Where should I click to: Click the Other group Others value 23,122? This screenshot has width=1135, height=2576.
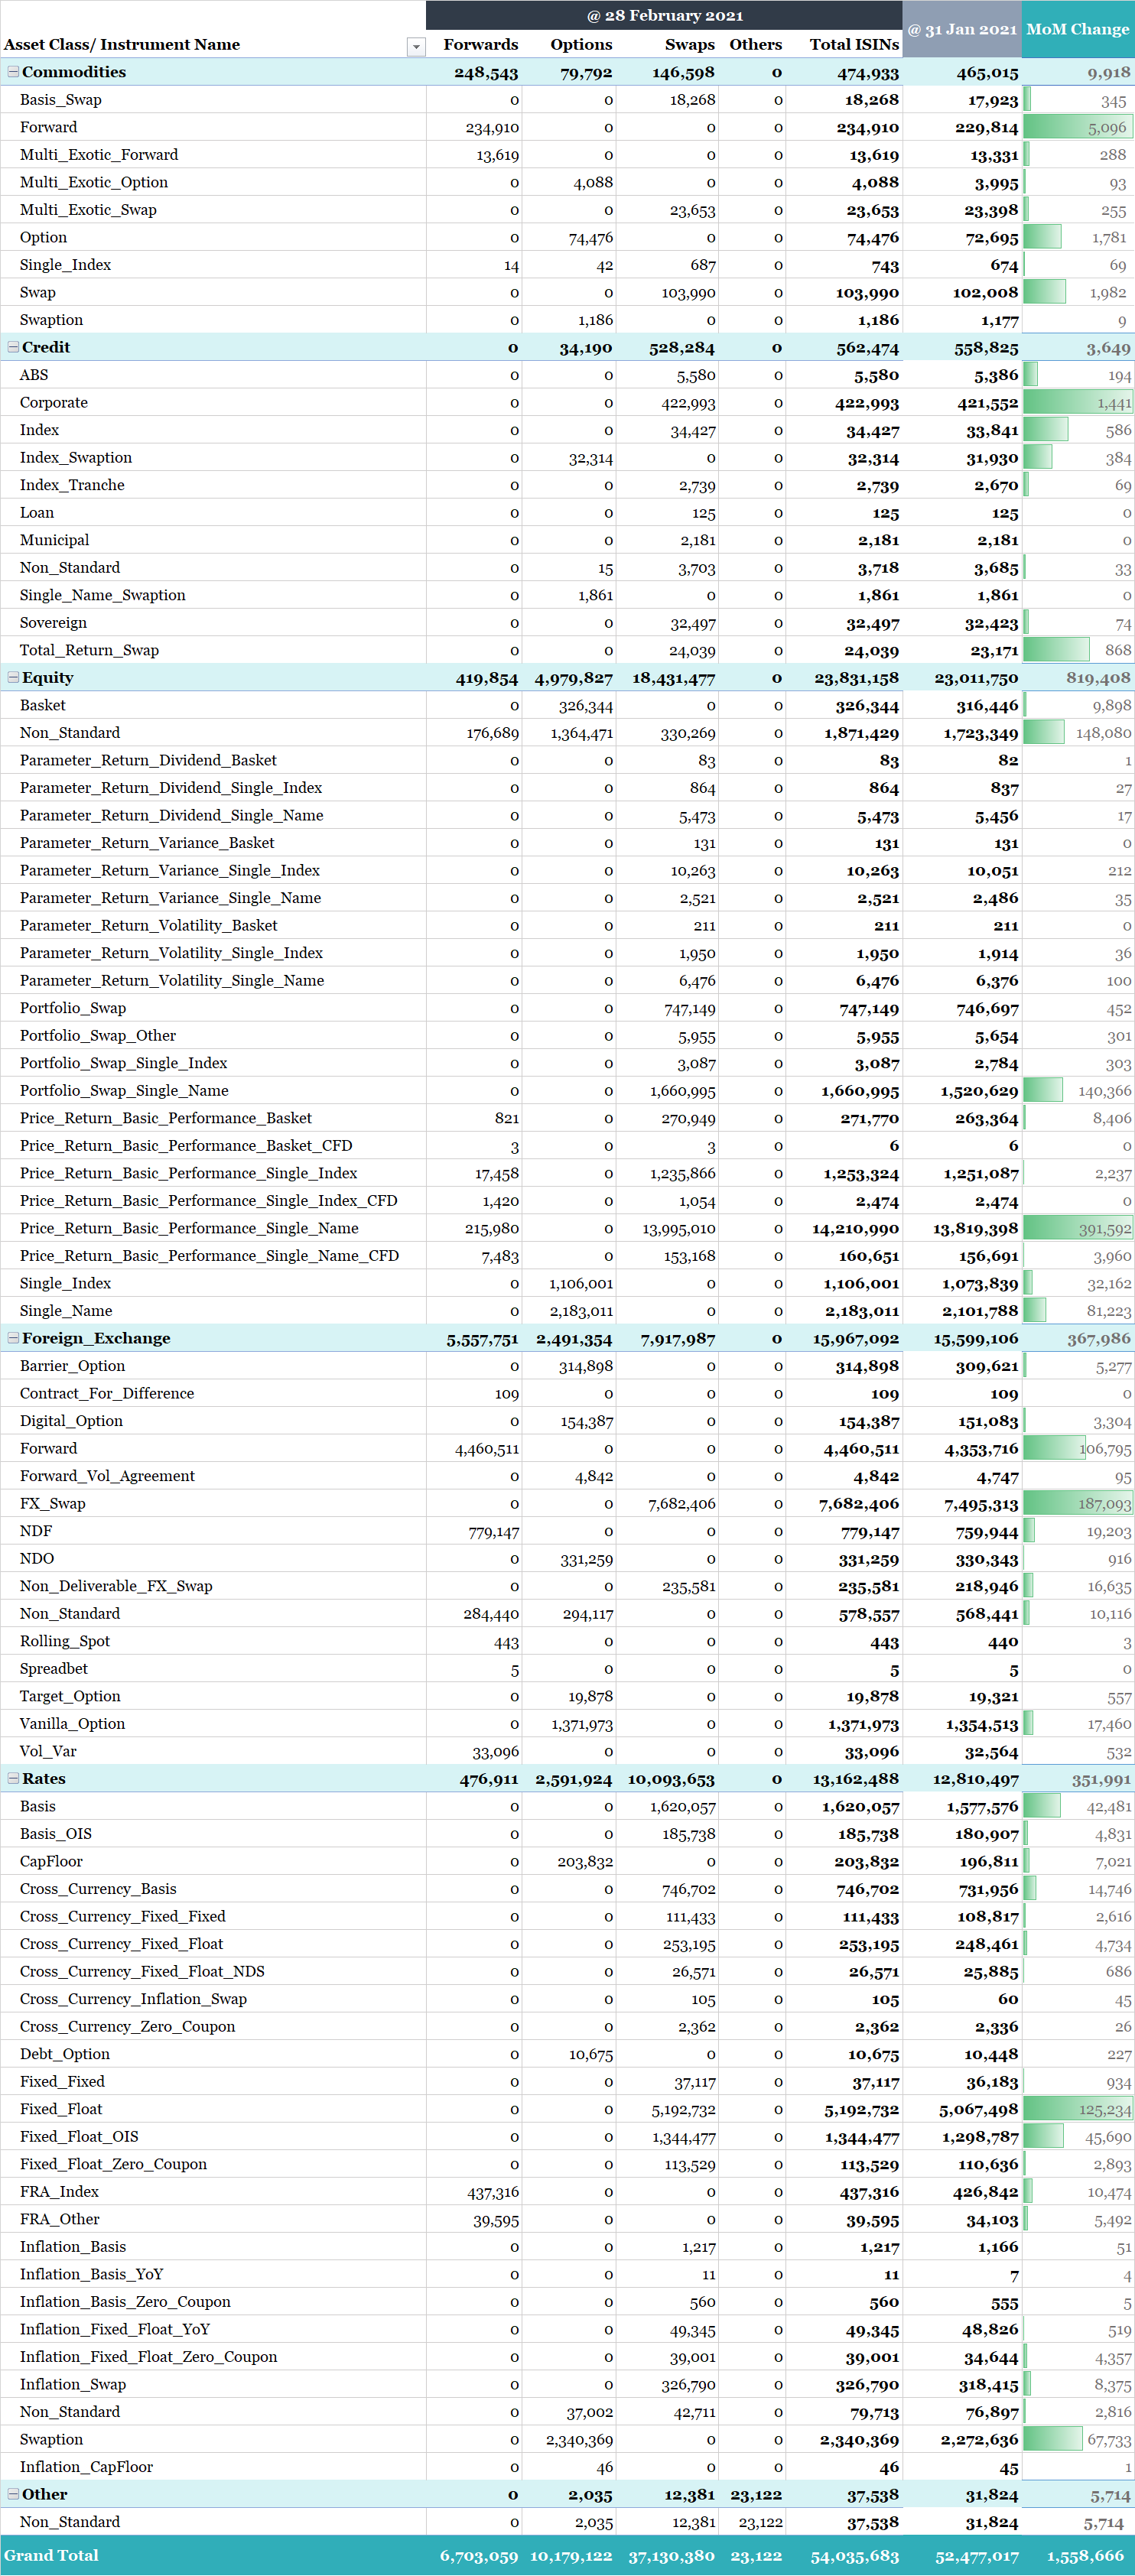(x=756, y=2496)
